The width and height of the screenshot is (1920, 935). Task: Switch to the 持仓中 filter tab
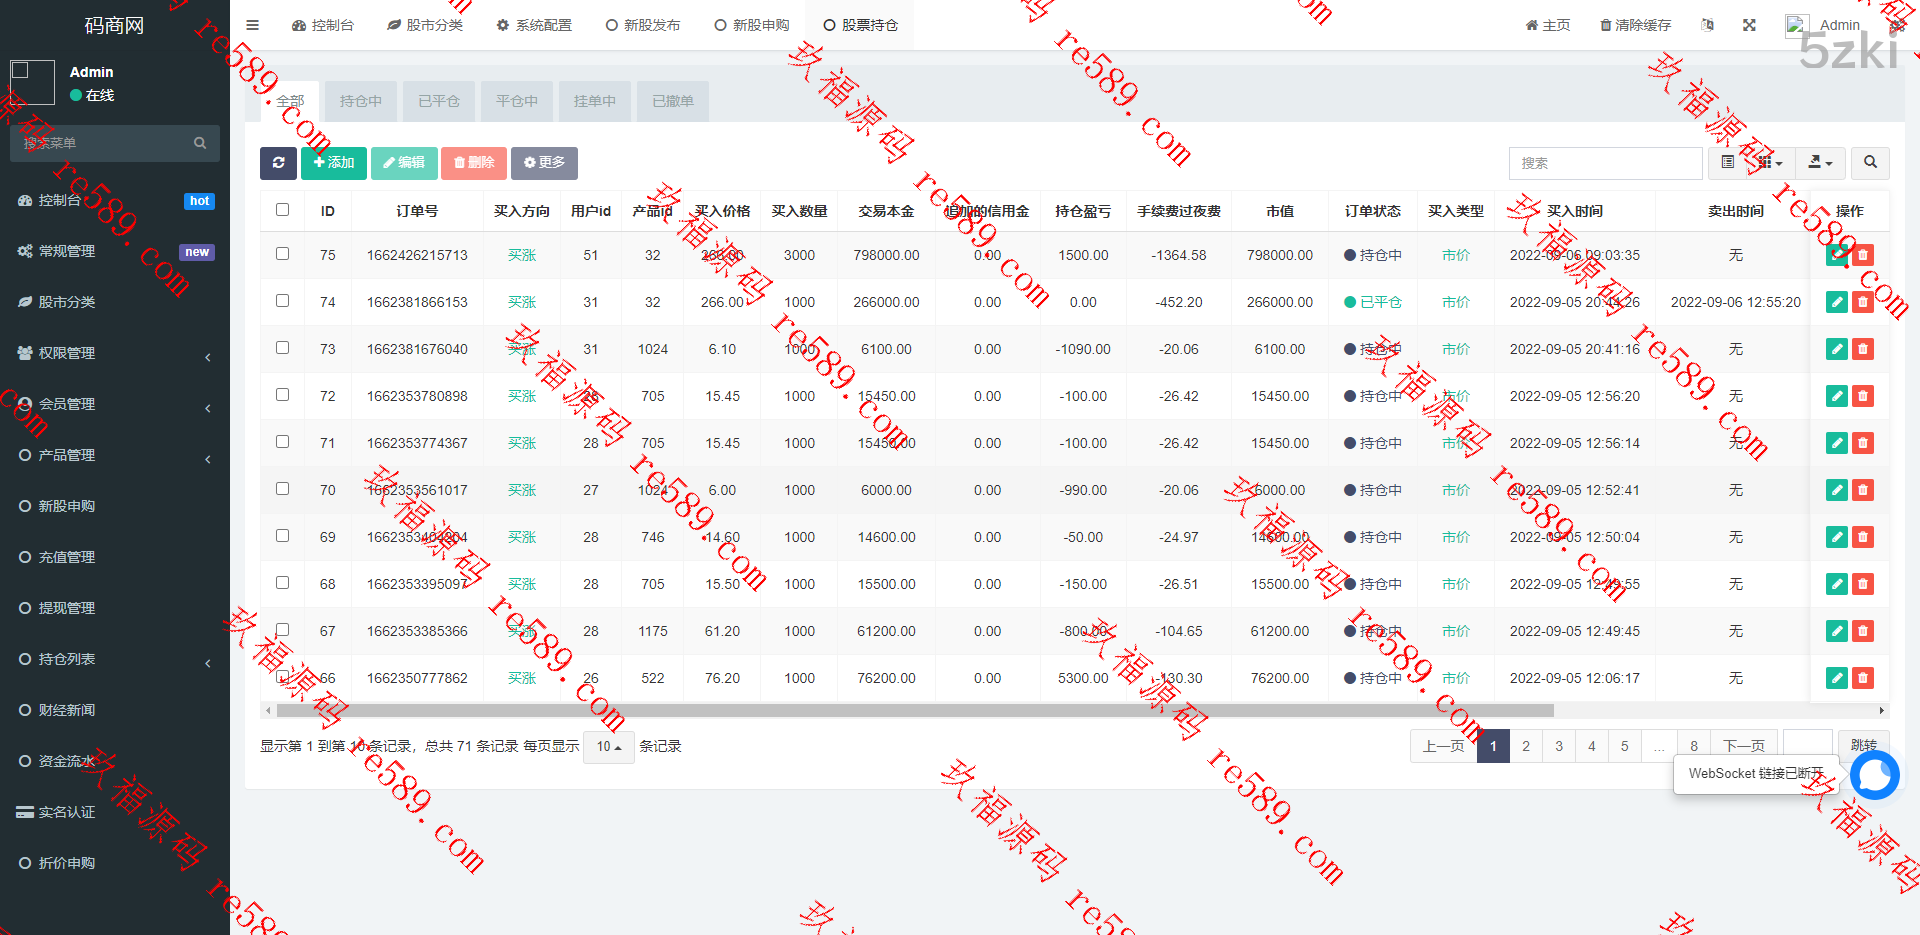click(360, 101)
